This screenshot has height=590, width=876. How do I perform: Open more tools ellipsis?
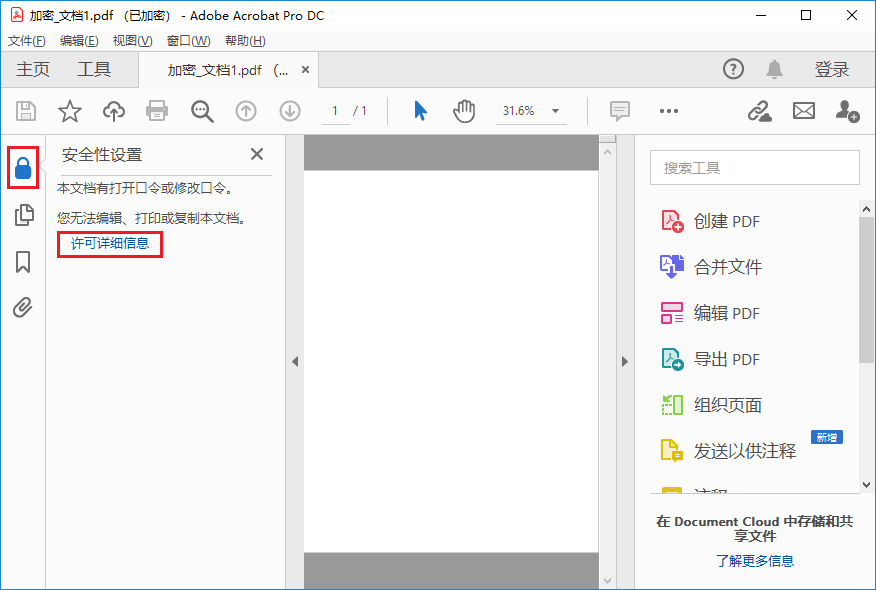click(x=669, y=111)
